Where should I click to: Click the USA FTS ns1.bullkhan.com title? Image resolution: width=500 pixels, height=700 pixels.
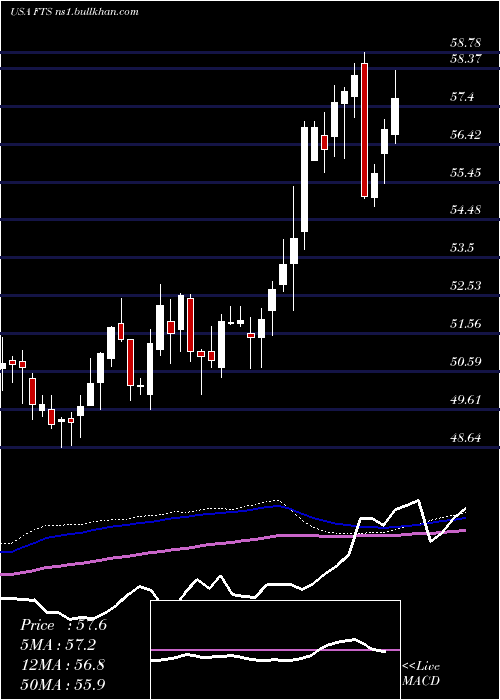tap(74, 12)
